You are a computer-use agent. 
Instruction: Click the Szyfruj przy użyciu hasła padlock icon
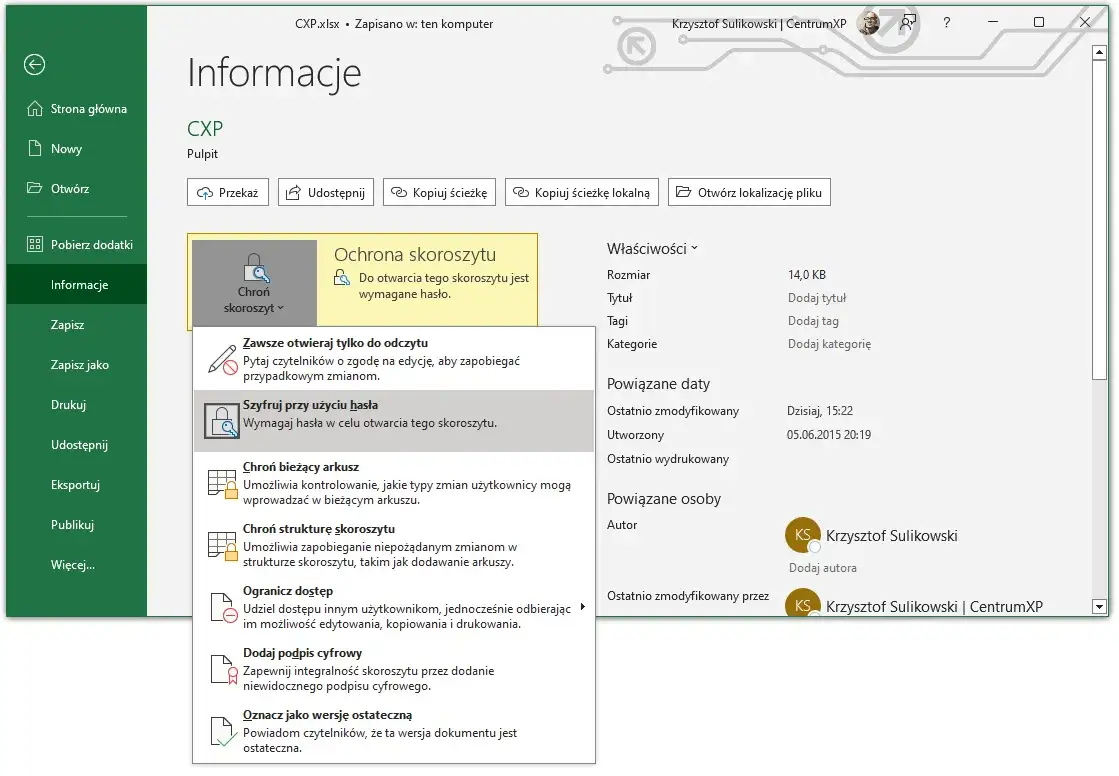point(221,419)
